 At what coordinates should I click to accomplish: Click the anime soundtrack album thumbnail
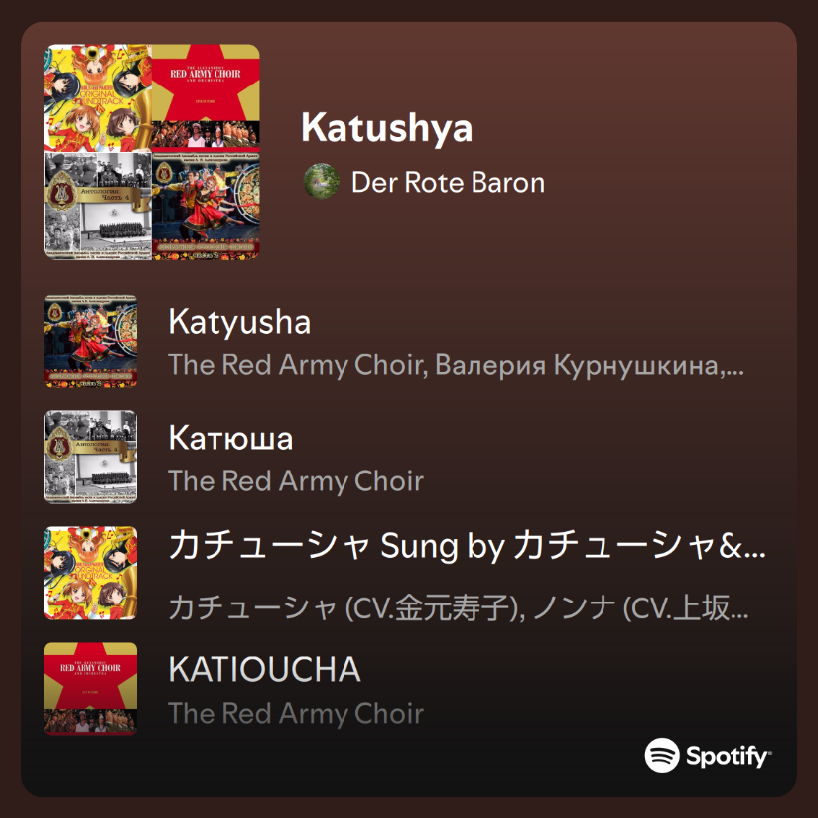point(91,573)
